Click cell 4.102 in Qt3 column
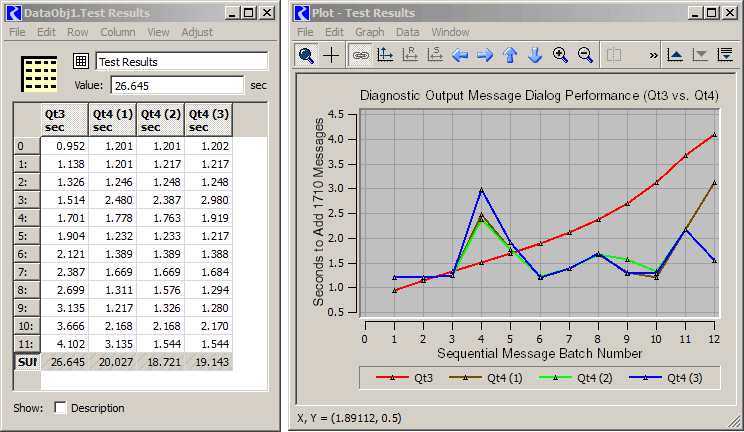The height and width of the screenshot is (432, 744). [x=65, y=344]
